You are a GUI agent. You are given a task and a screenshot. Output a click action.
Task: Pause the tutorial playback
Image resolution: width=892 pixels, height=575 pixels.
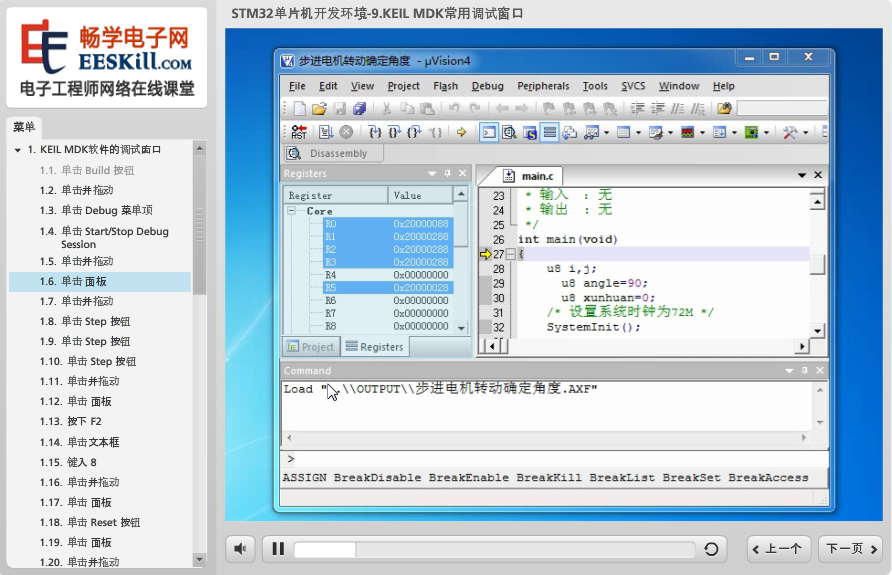pyautogui.click(x=278, y=549)
